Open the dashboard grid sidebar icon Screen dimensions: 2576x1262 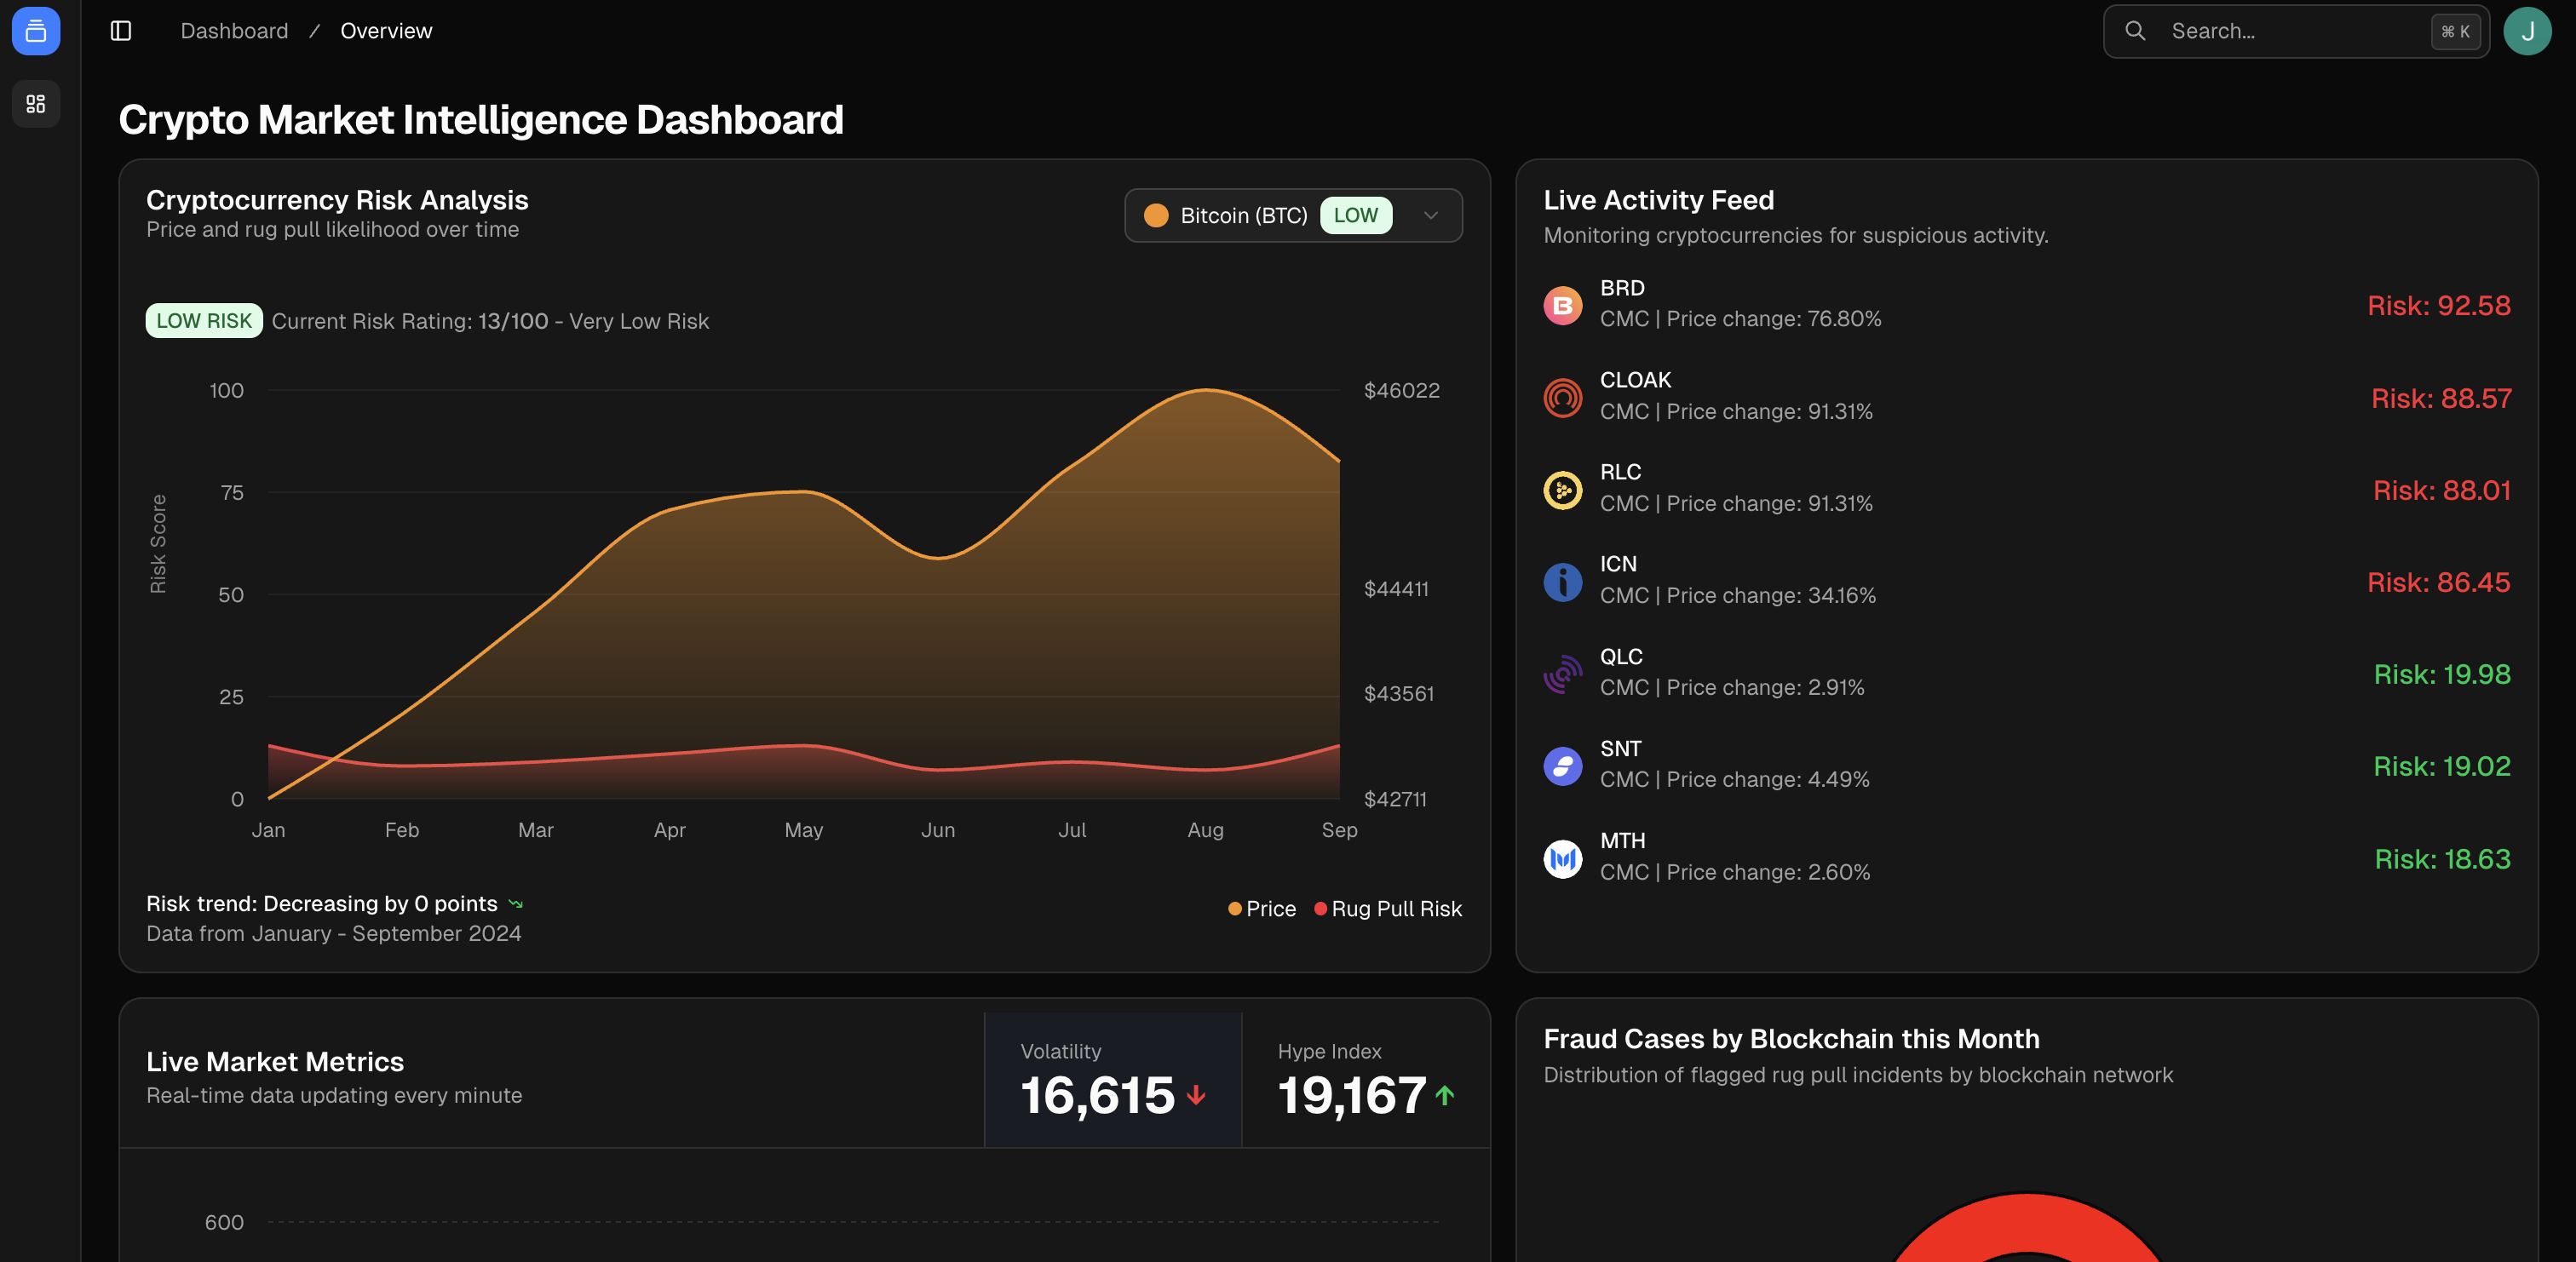point(36,104)
